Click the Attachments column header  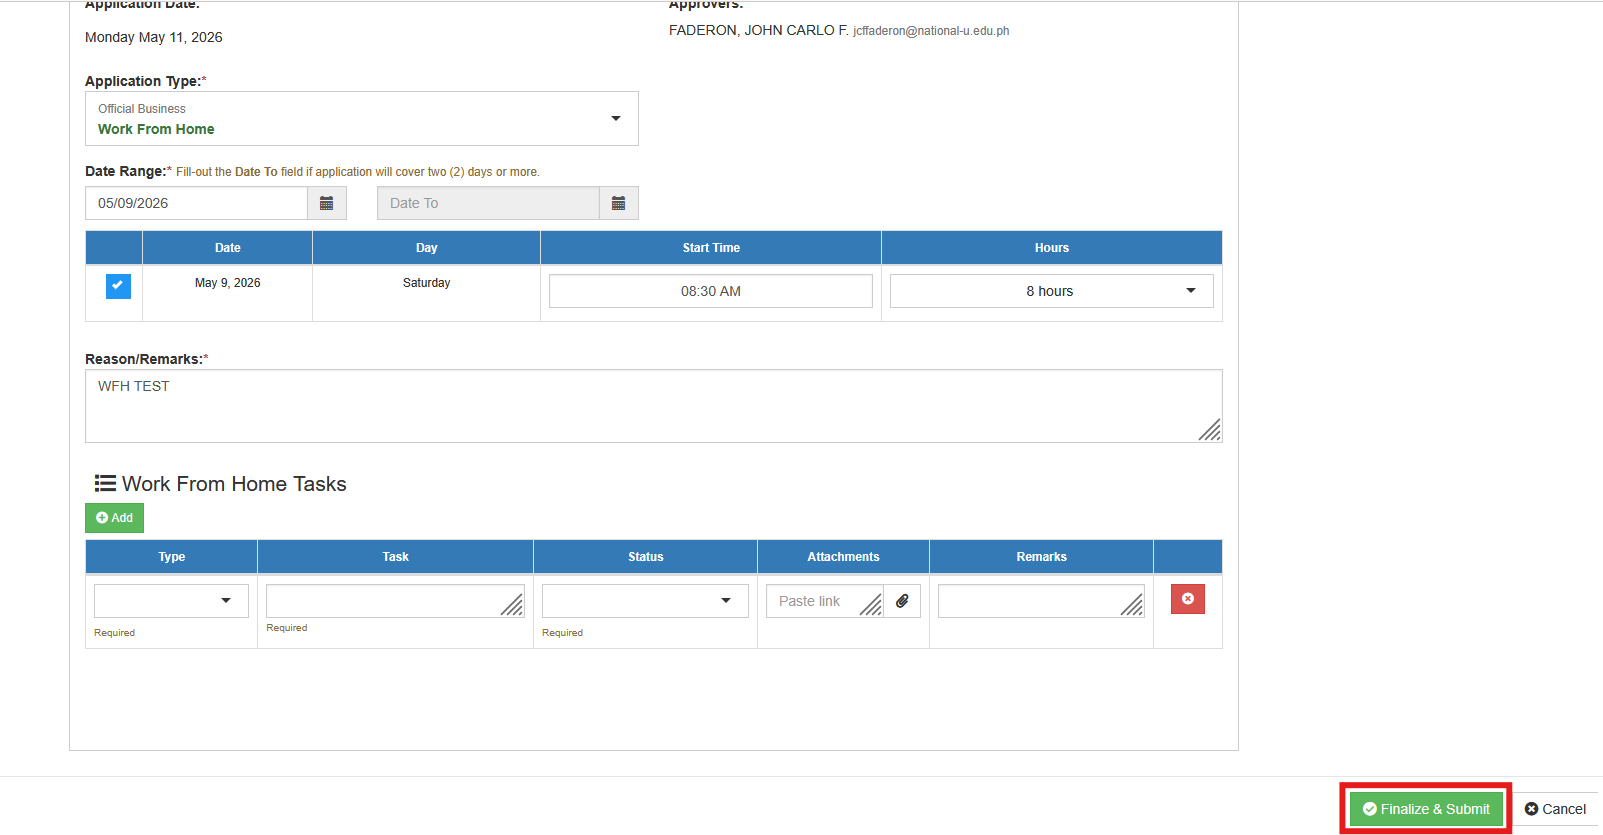point(844,557)
